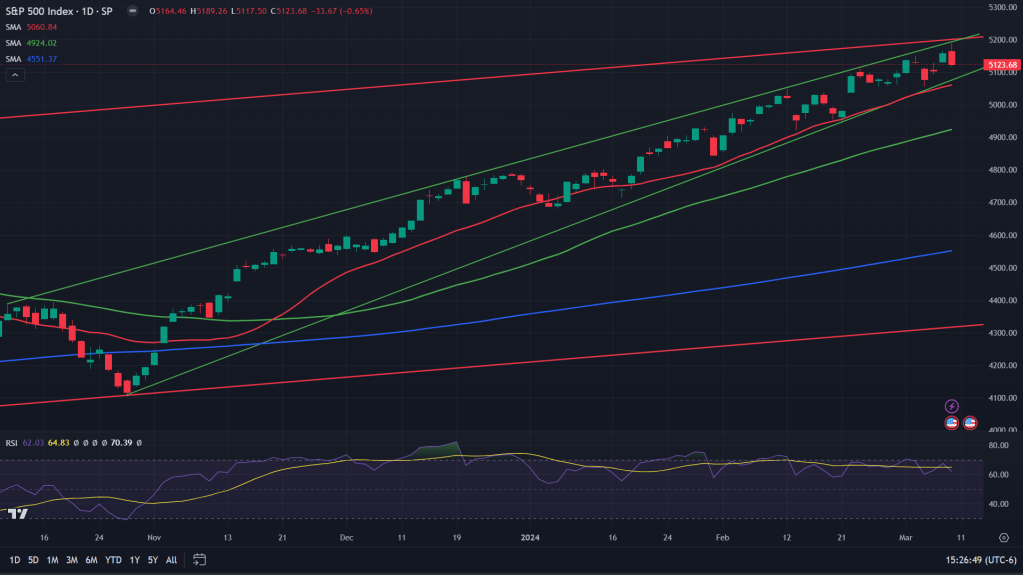Click the TradingView logo on the chart
Viewport: 1023px width, 575px height.
point(17,513)
